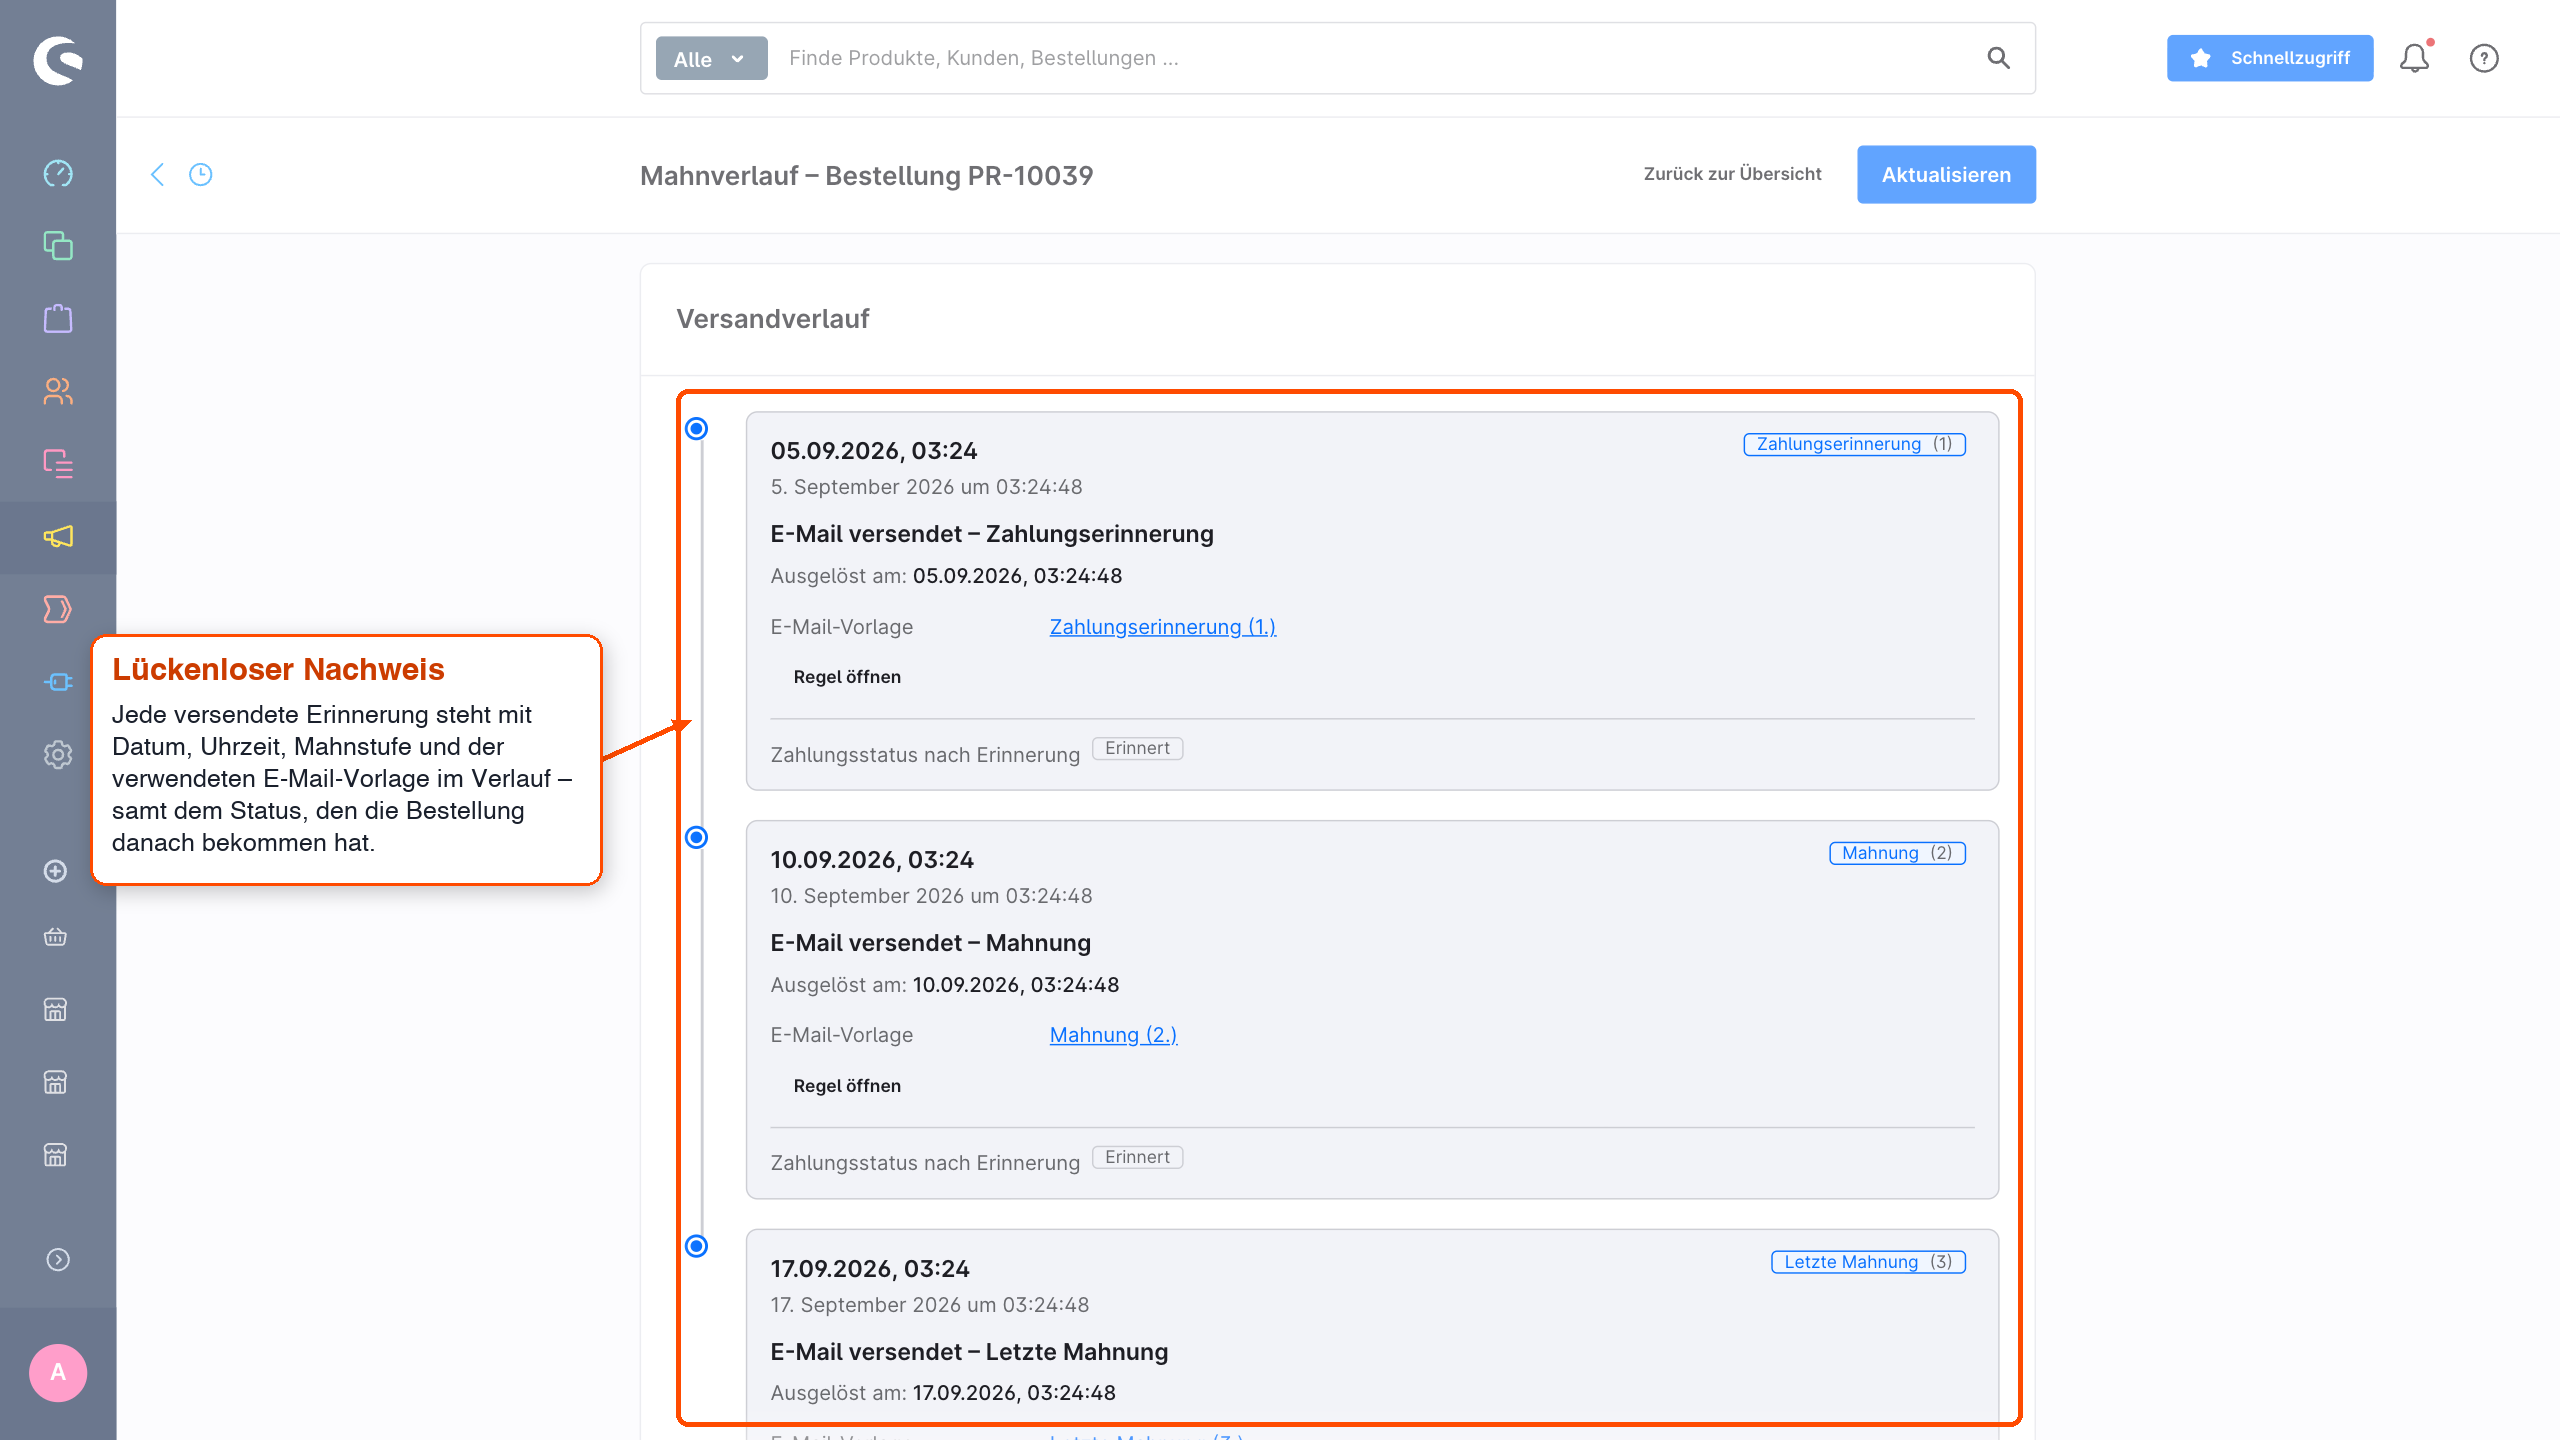Click the title 'Mahnverlauf – Bestellung PR-10039'
This screenshot has width=2560, height=1440.
866,176
